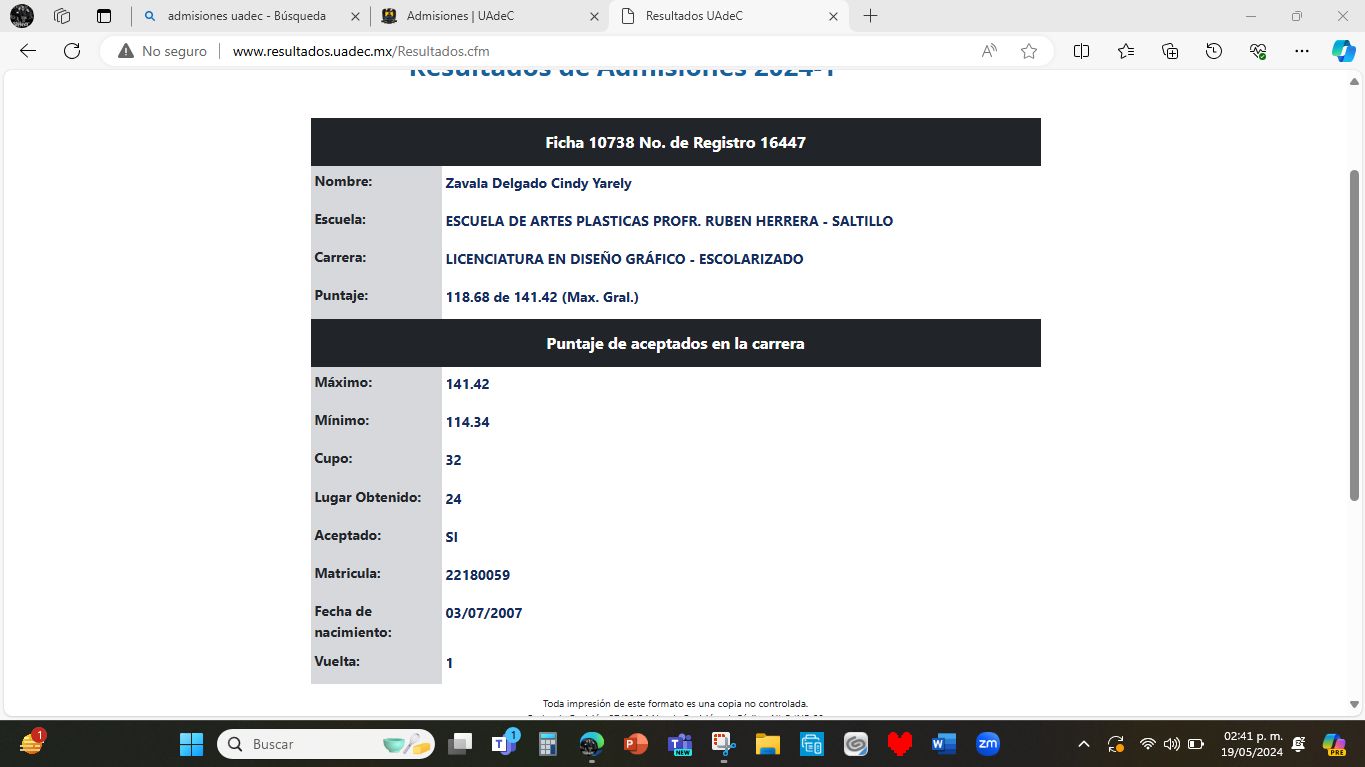Image resolution: width=1365 pixels, height=767 pixels.
Task: Click the browser back arrow
Action: [28, 51]
